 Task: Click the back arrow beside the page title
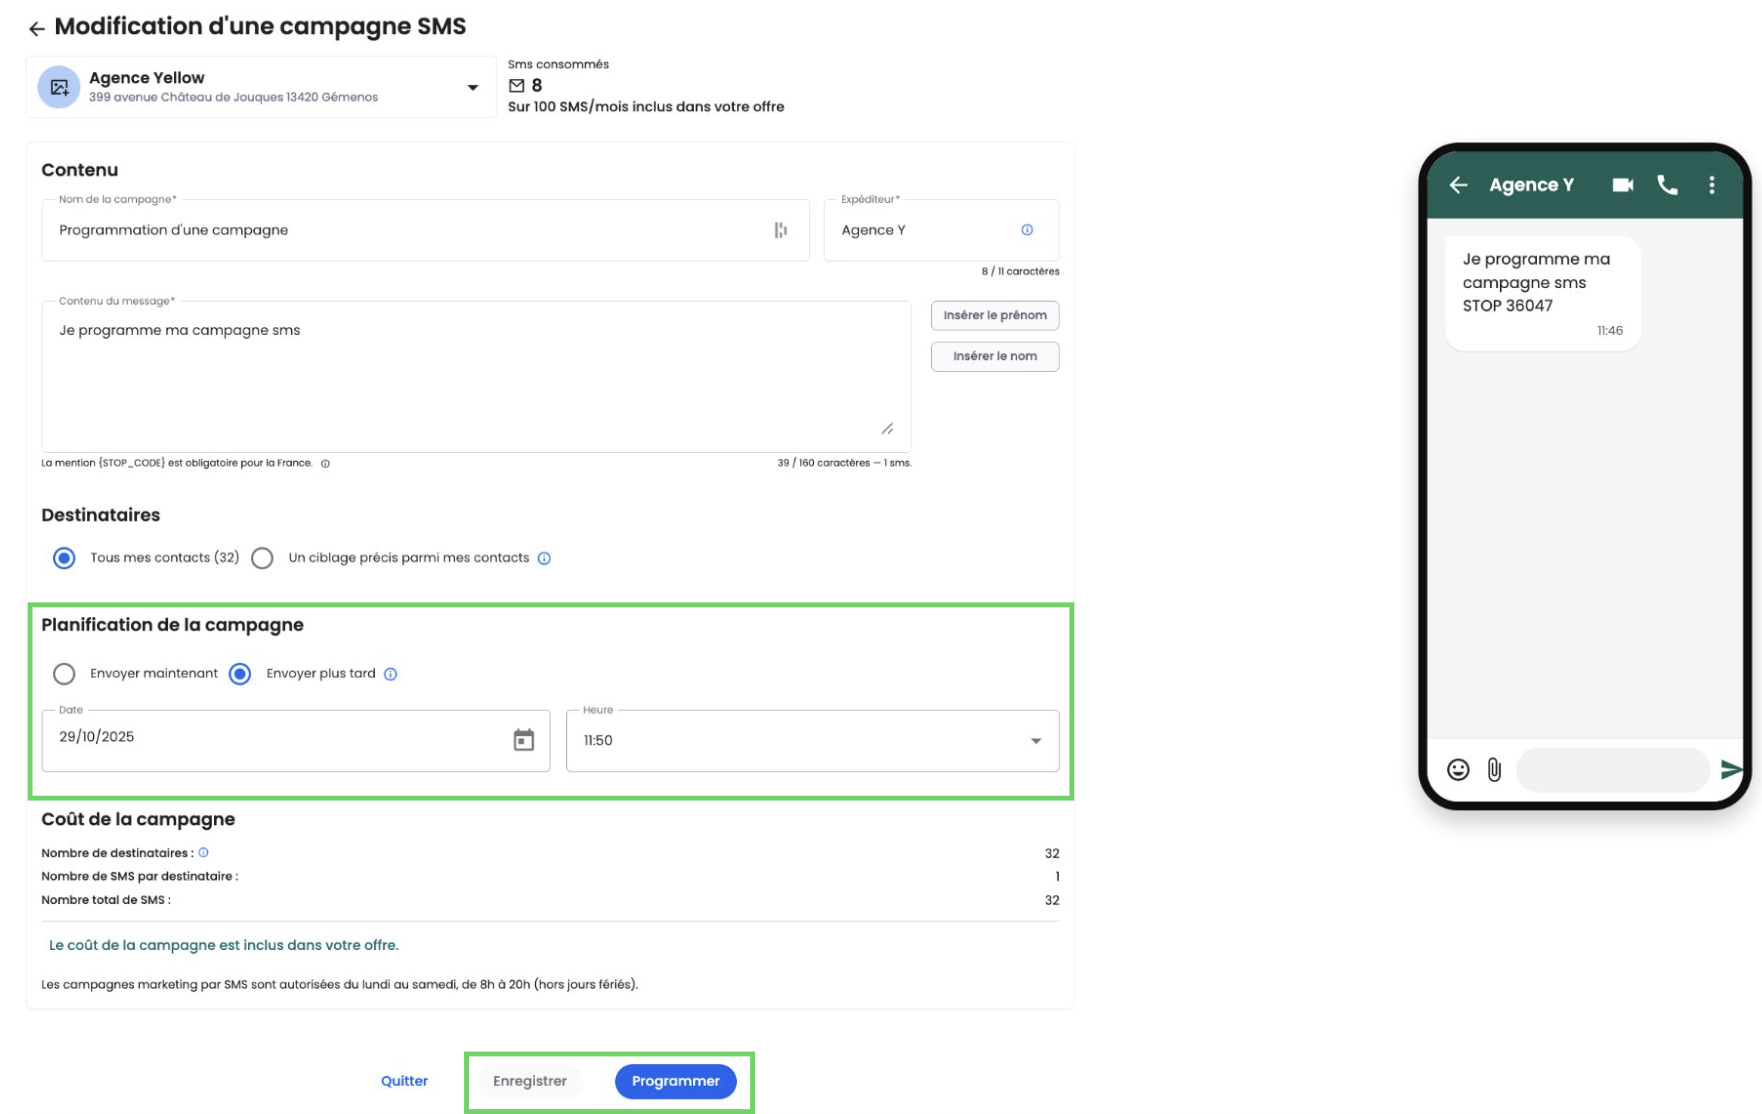tap(37, 29)
